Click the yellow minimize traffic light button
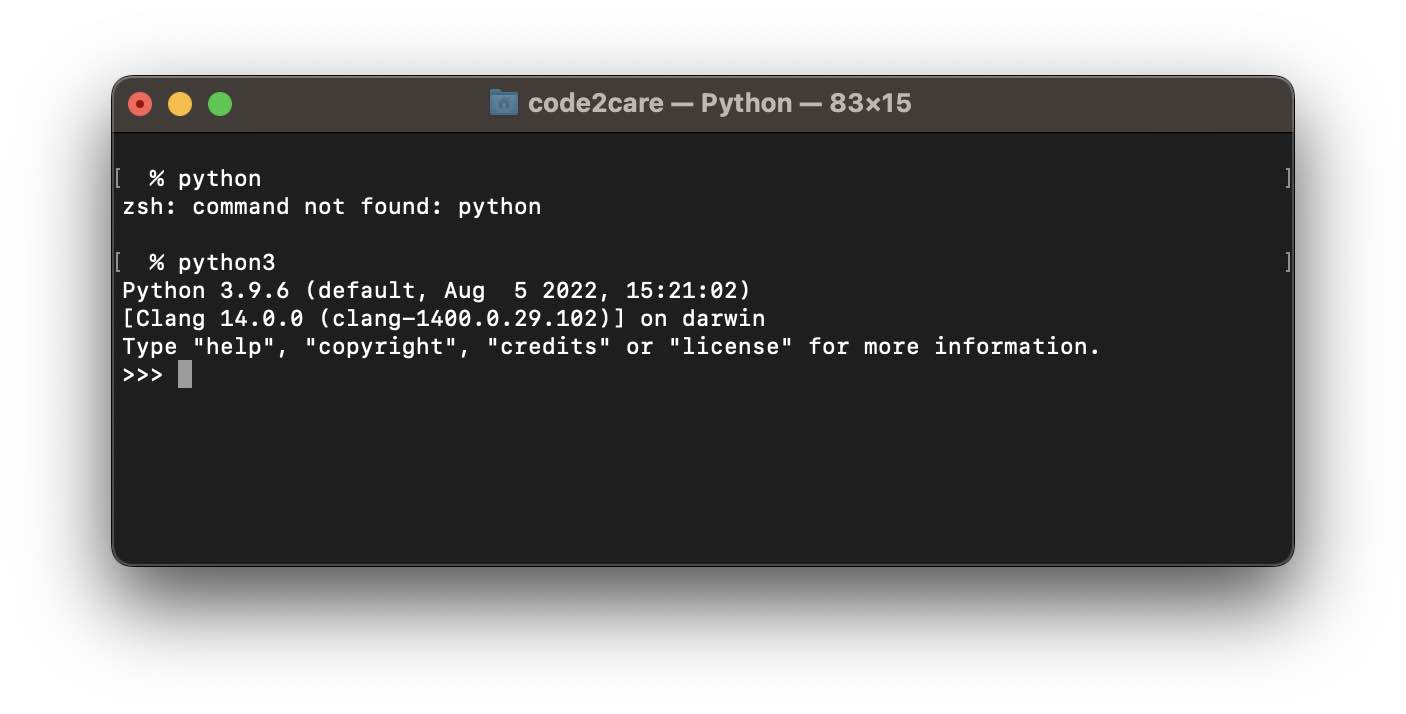This screenshot has height=714, width=1406. click(x=180, y=103)
